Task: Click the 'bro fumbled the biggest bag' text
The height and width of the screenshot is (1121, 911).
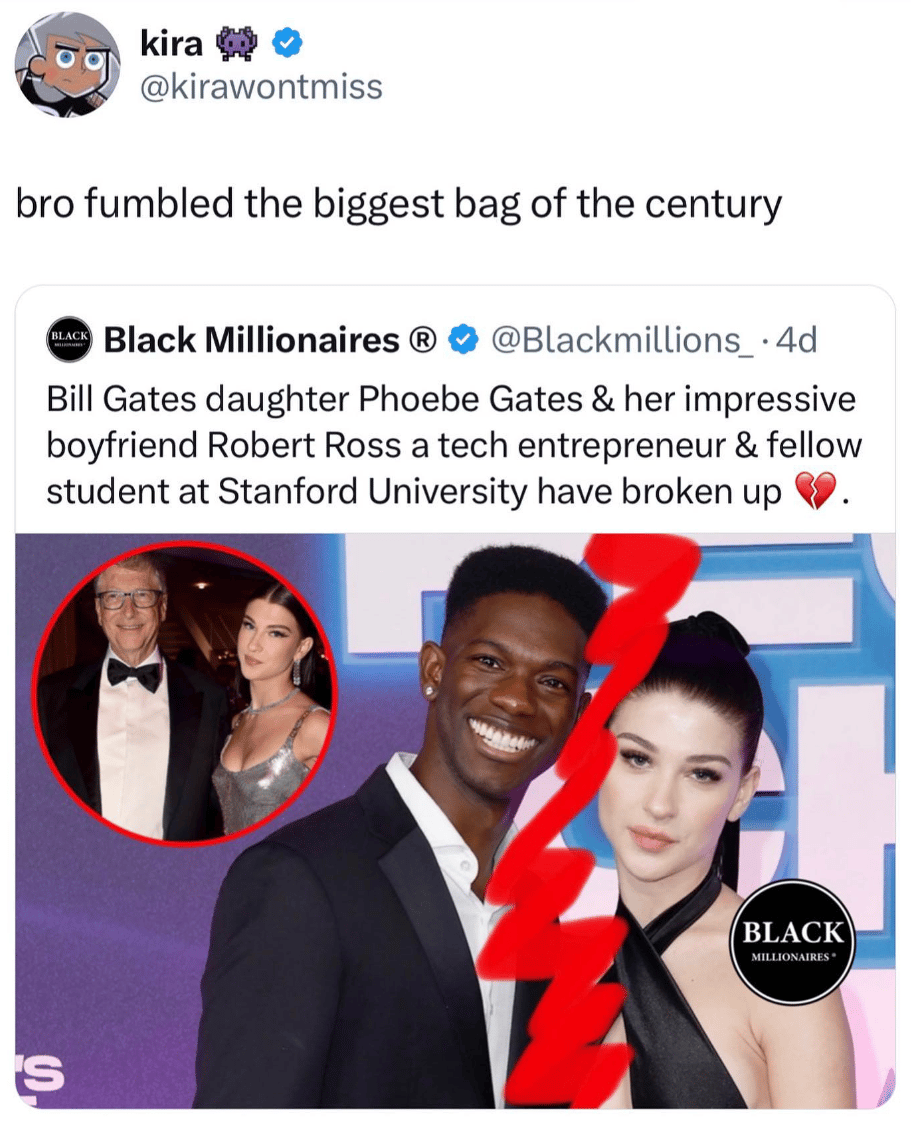Action: 398,204
